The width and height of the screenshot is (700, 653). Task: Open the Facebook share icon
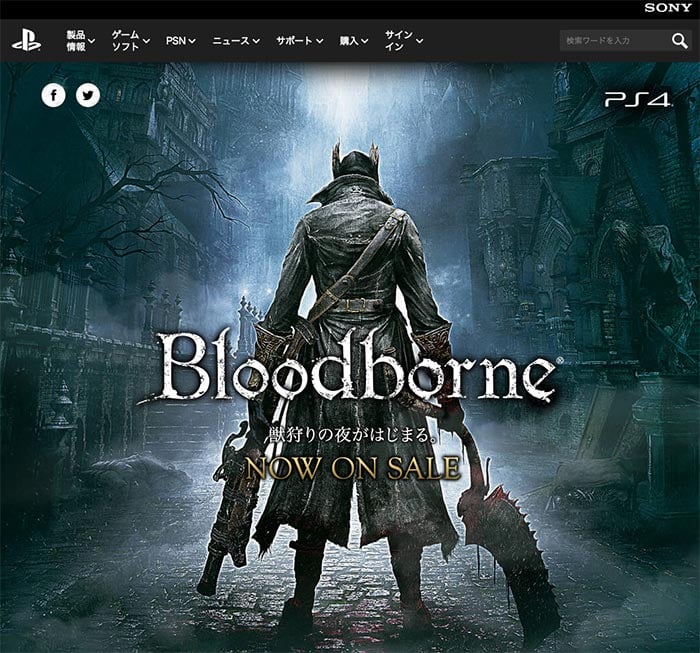pos(54,96)
